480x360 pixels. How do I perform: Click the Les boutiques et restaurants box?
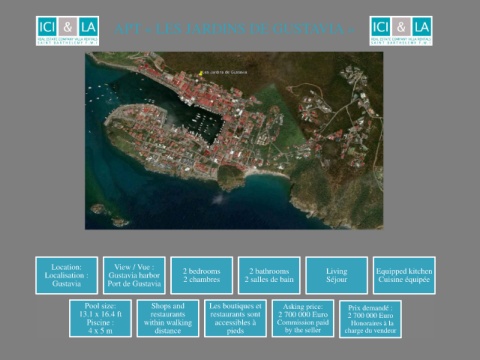(x=235, y=318)
